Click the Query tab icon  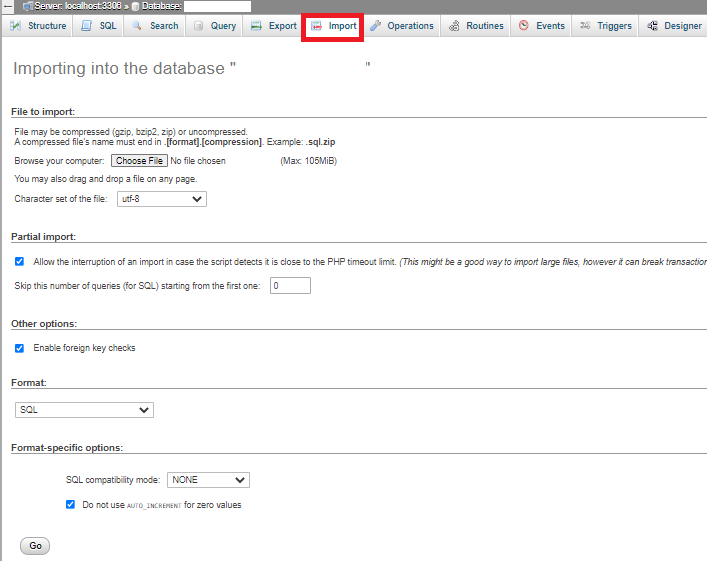197,26
